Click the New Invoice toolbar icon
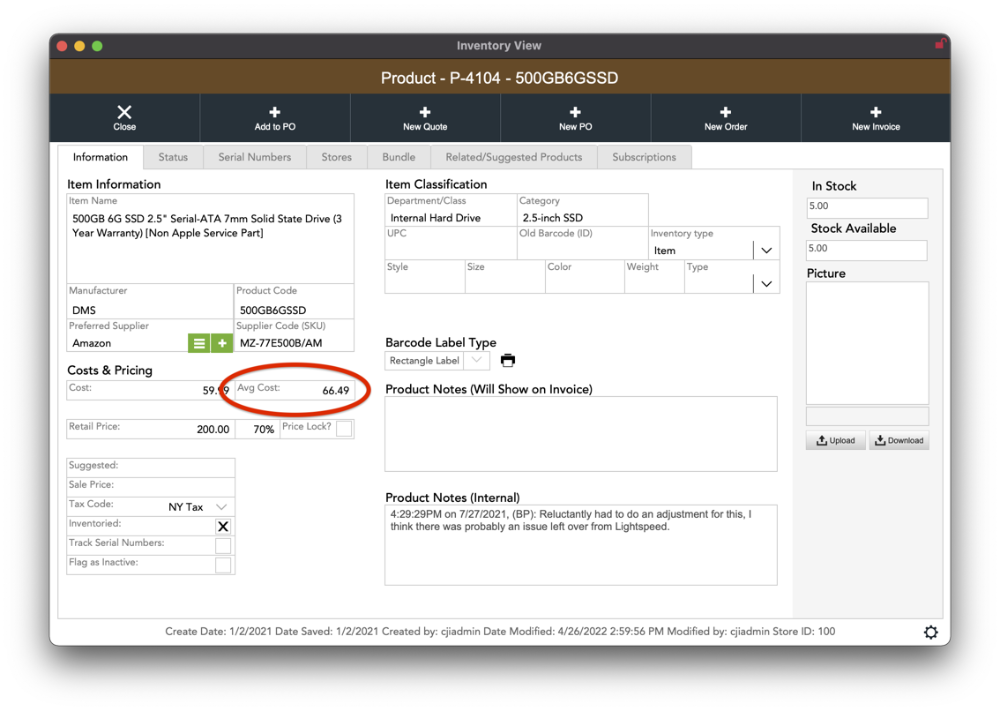Screen dimensions: 1000x711 875,113
